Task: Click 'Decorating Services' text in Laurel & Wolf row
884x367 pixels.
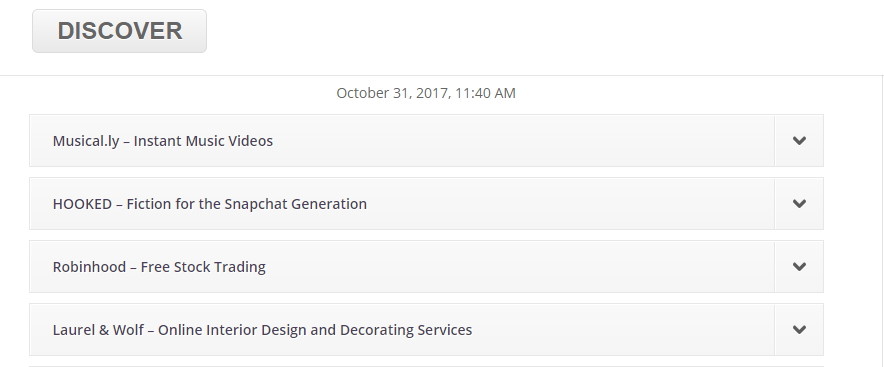Action: click(x=404, y=330)
